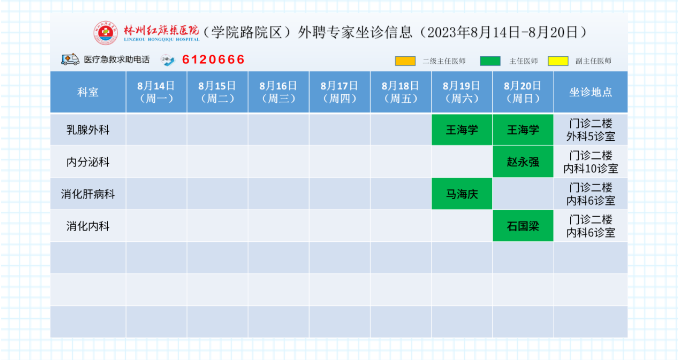Screen dimensions: 679x360
Task: Click the 8月15日 (周二) column header
Action: click(x=217, y=92)
